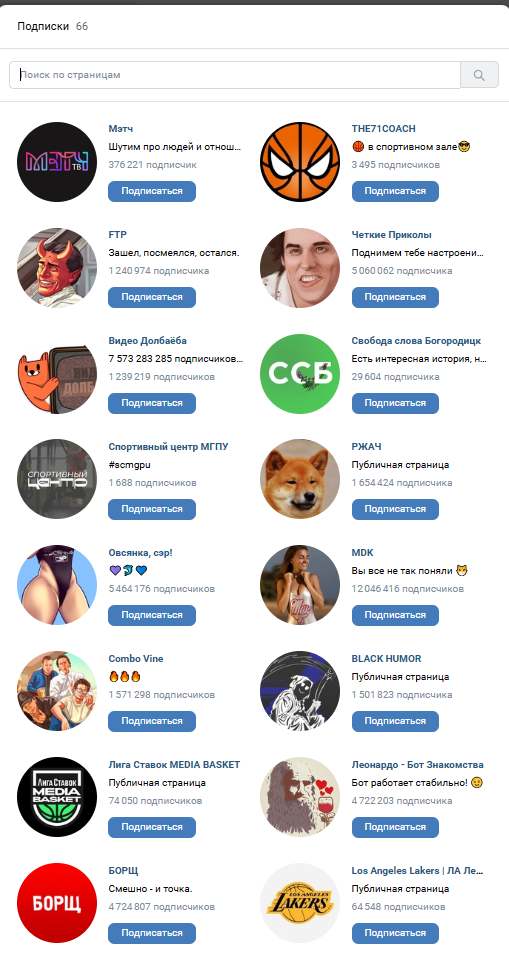Open the Lakers logo avatar
509x958 pixels.
[x=300, y=904]
